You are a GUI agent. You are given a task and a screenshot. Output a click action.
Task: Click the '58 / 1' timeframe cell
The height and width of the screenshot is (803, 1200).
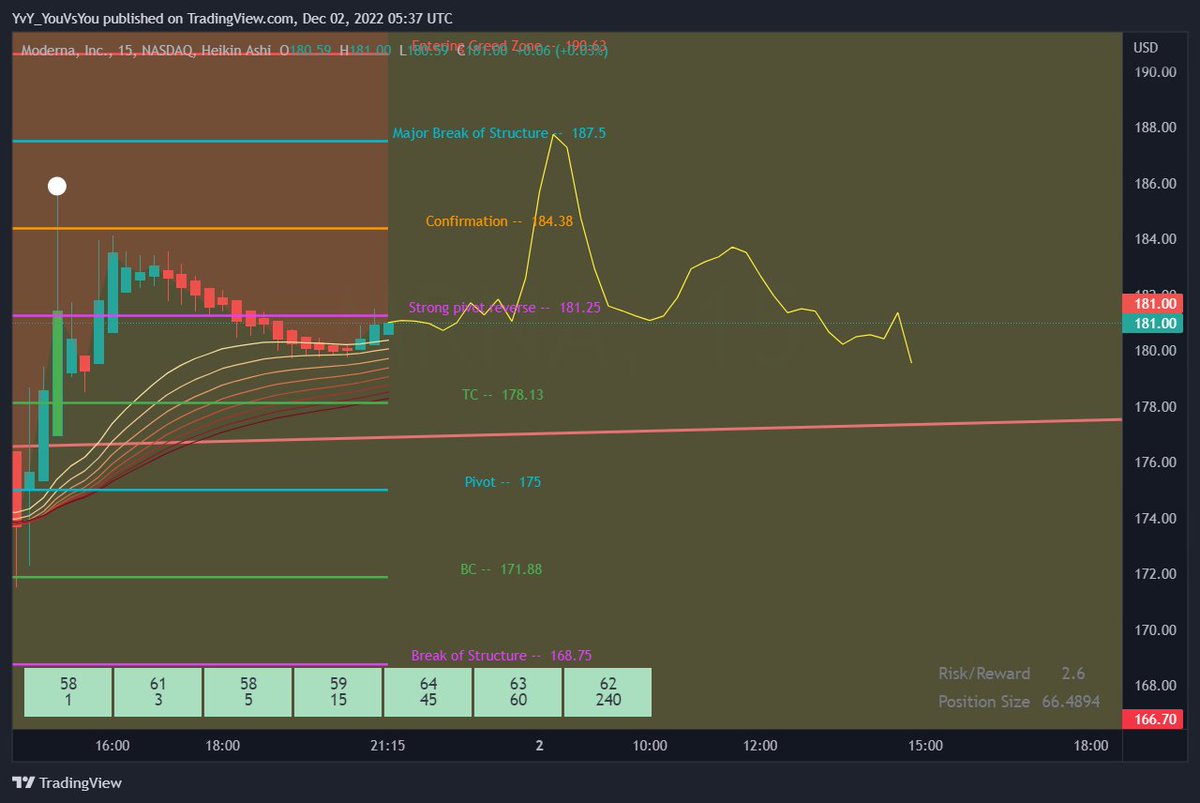[68, 692]
